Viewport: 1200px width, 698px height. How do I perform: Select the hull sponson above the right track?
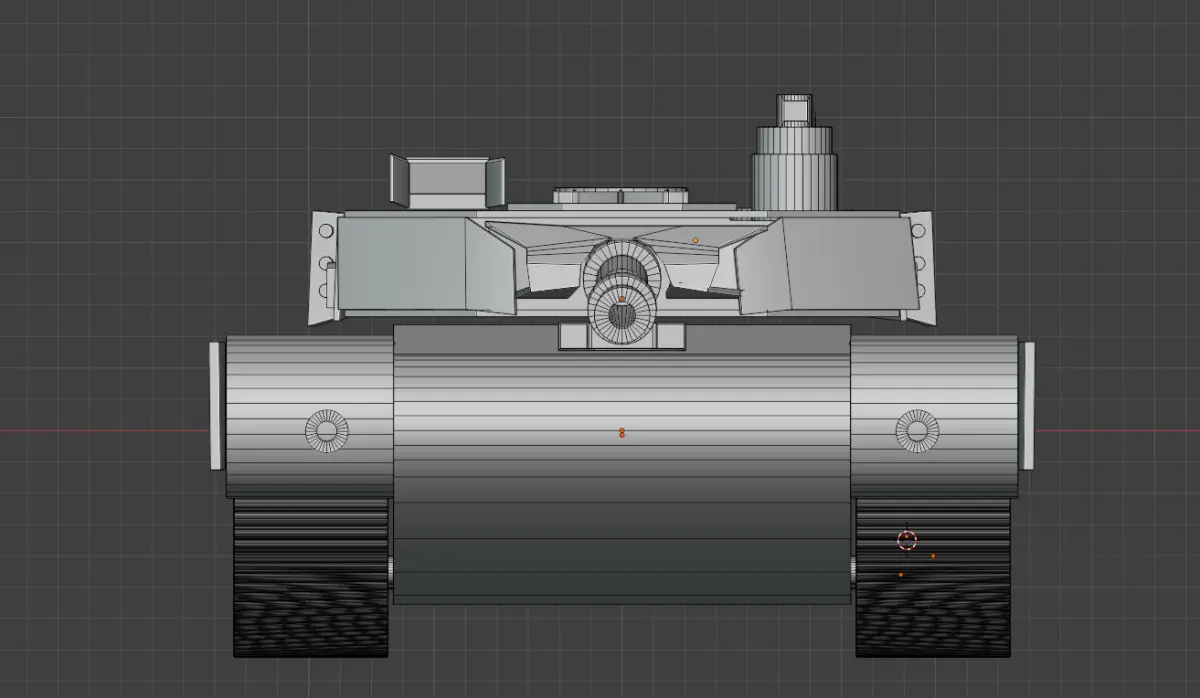tap(935, 416)
